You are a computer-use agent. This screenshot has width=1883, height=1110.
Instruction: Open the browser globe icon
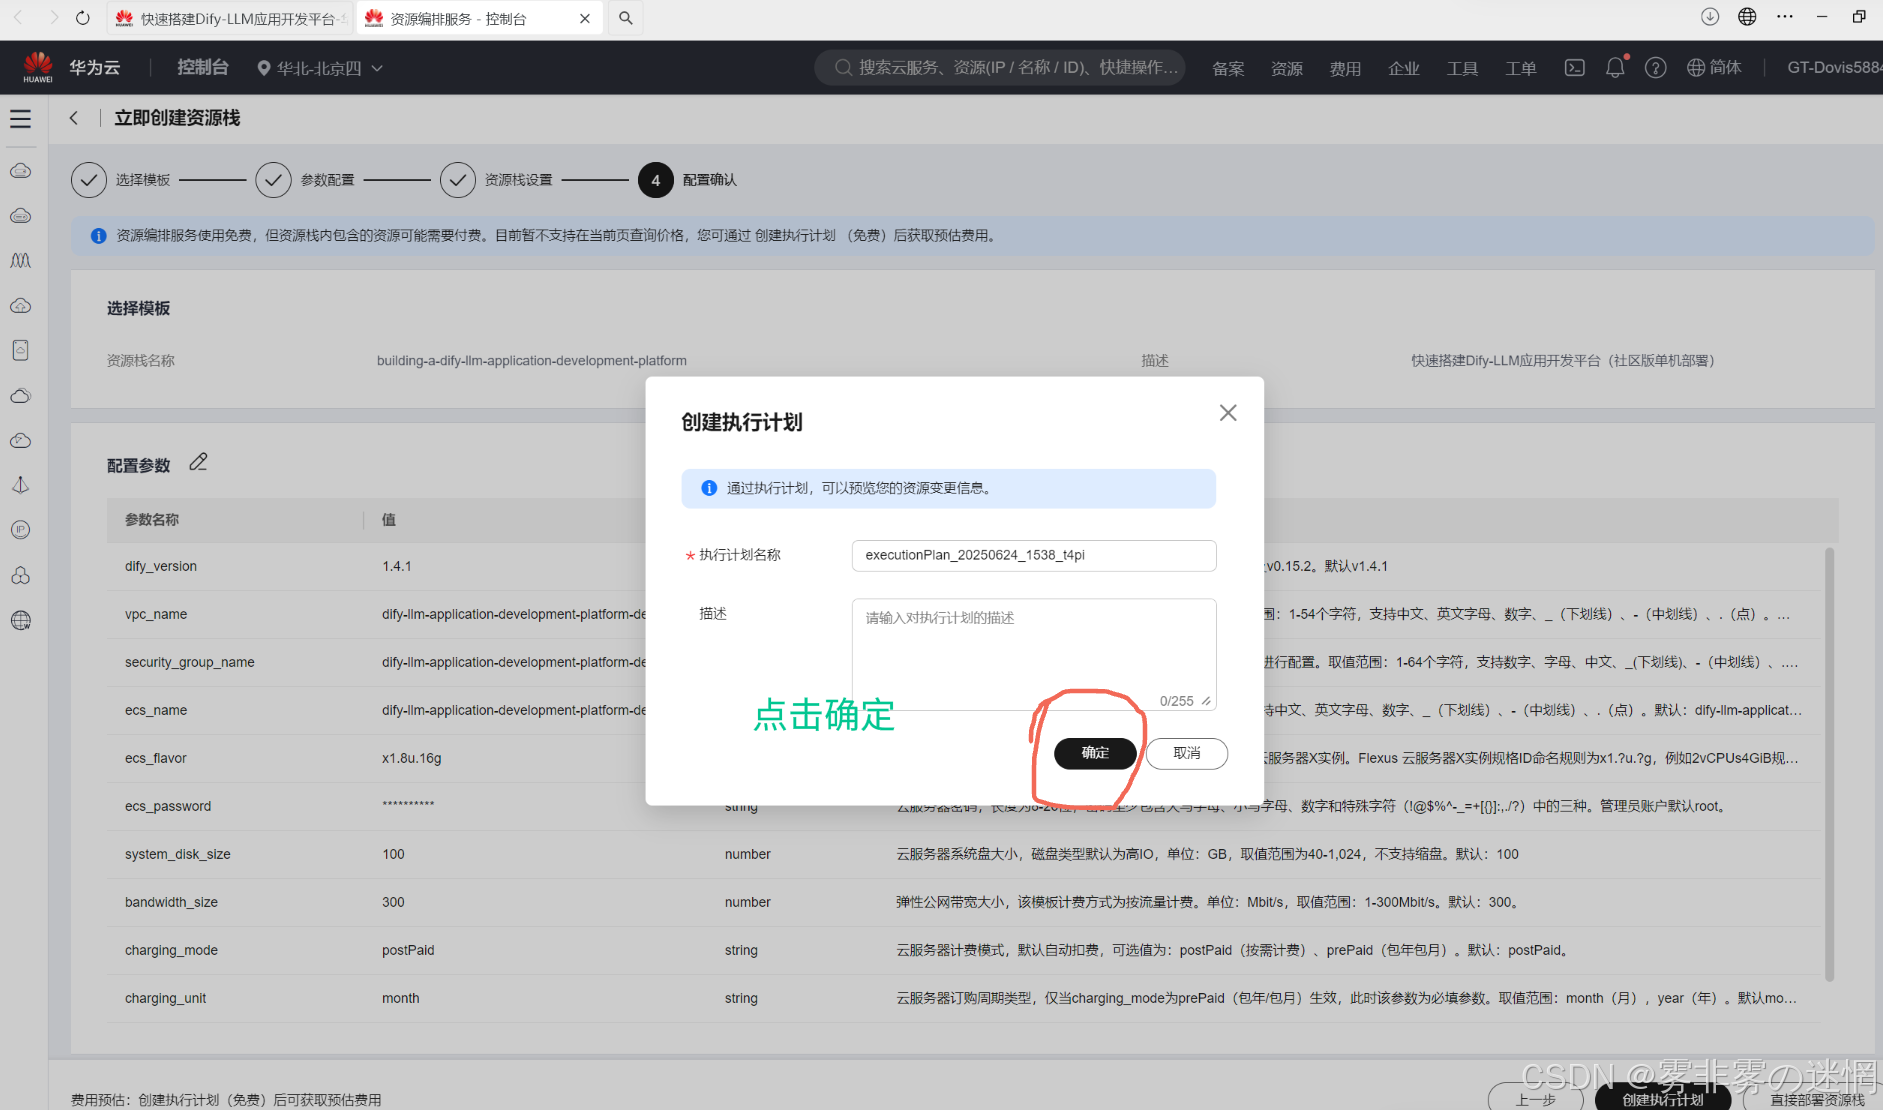(x=1747, y=17)
